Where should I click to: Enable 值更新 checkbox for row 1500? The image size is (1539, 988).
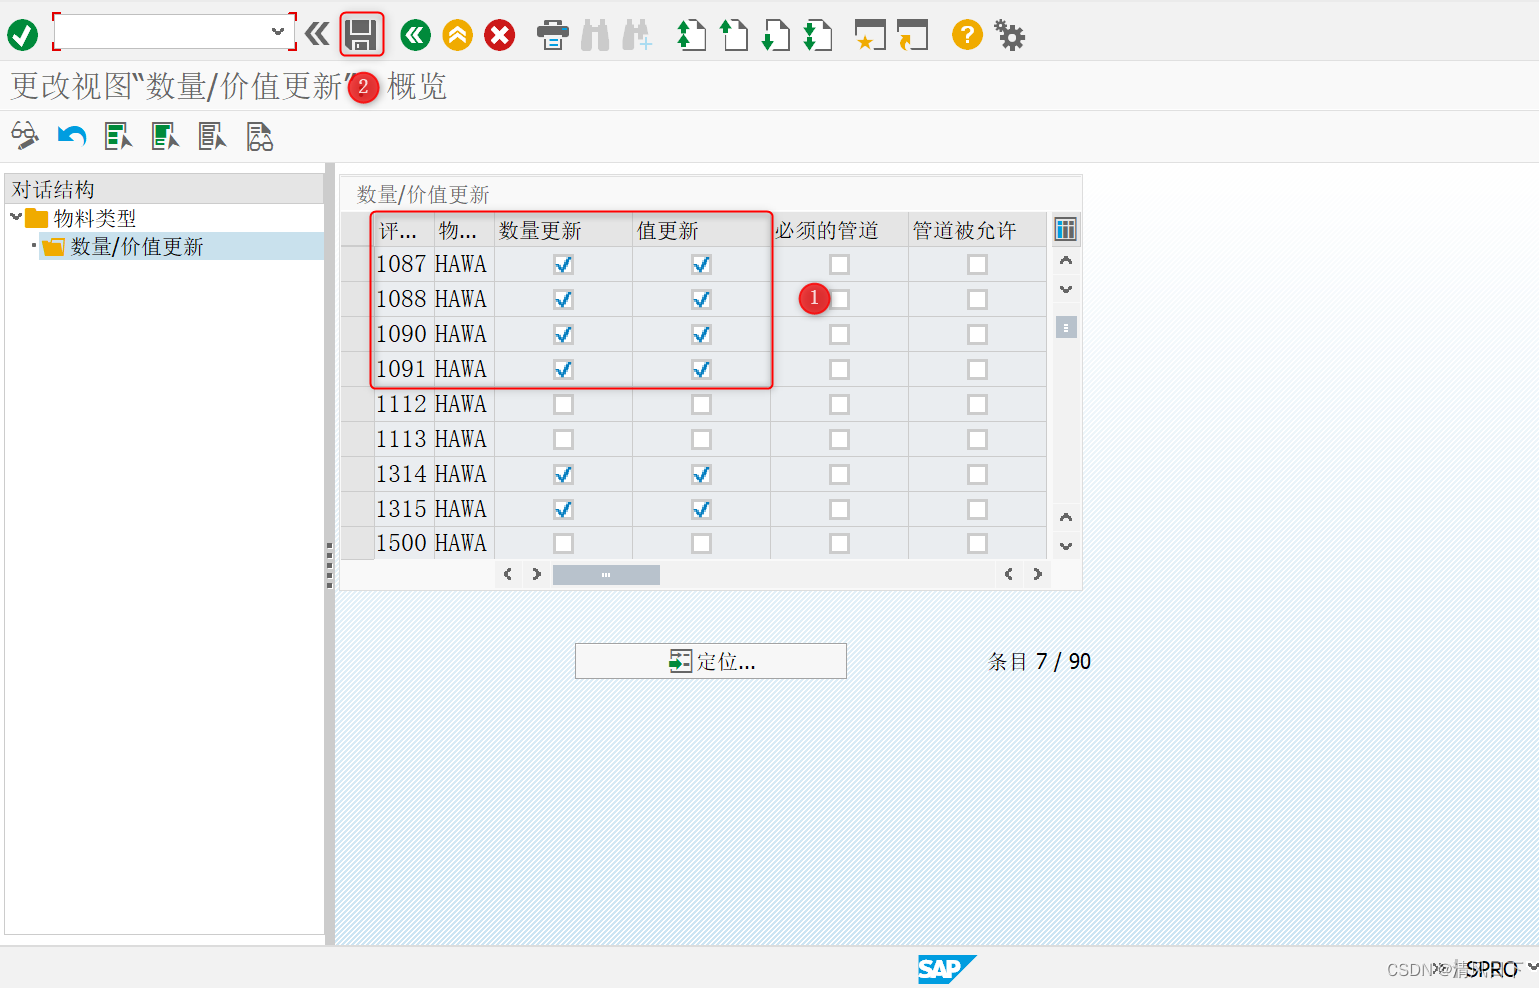[700, 542]
